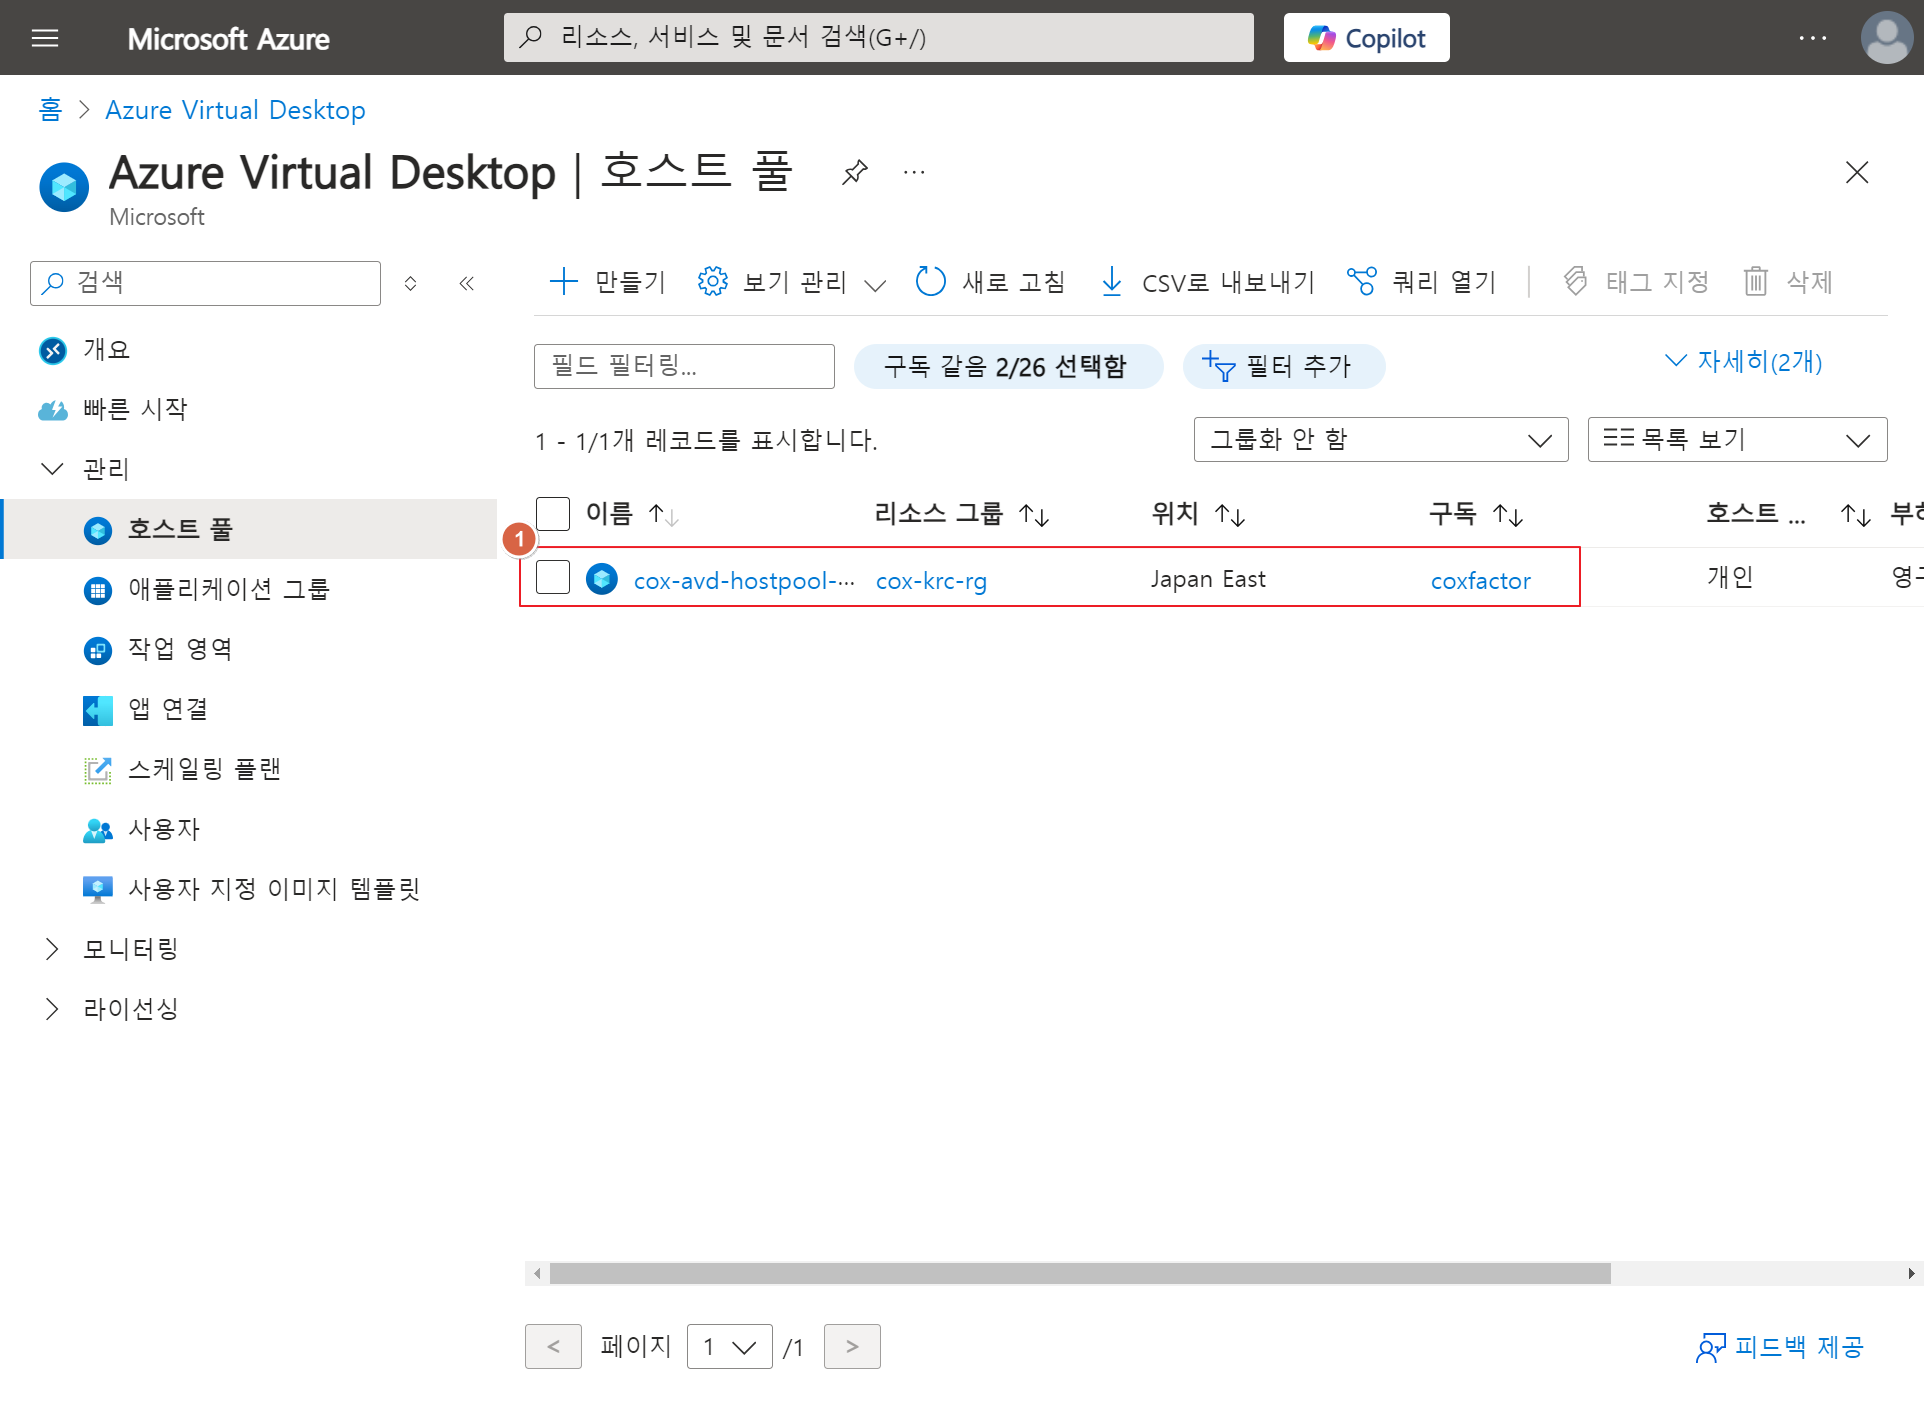The image size is (1924, 1405).
Task: Select 스케일링 플랜 in sidebar
Action: click(x=204, y=769)
